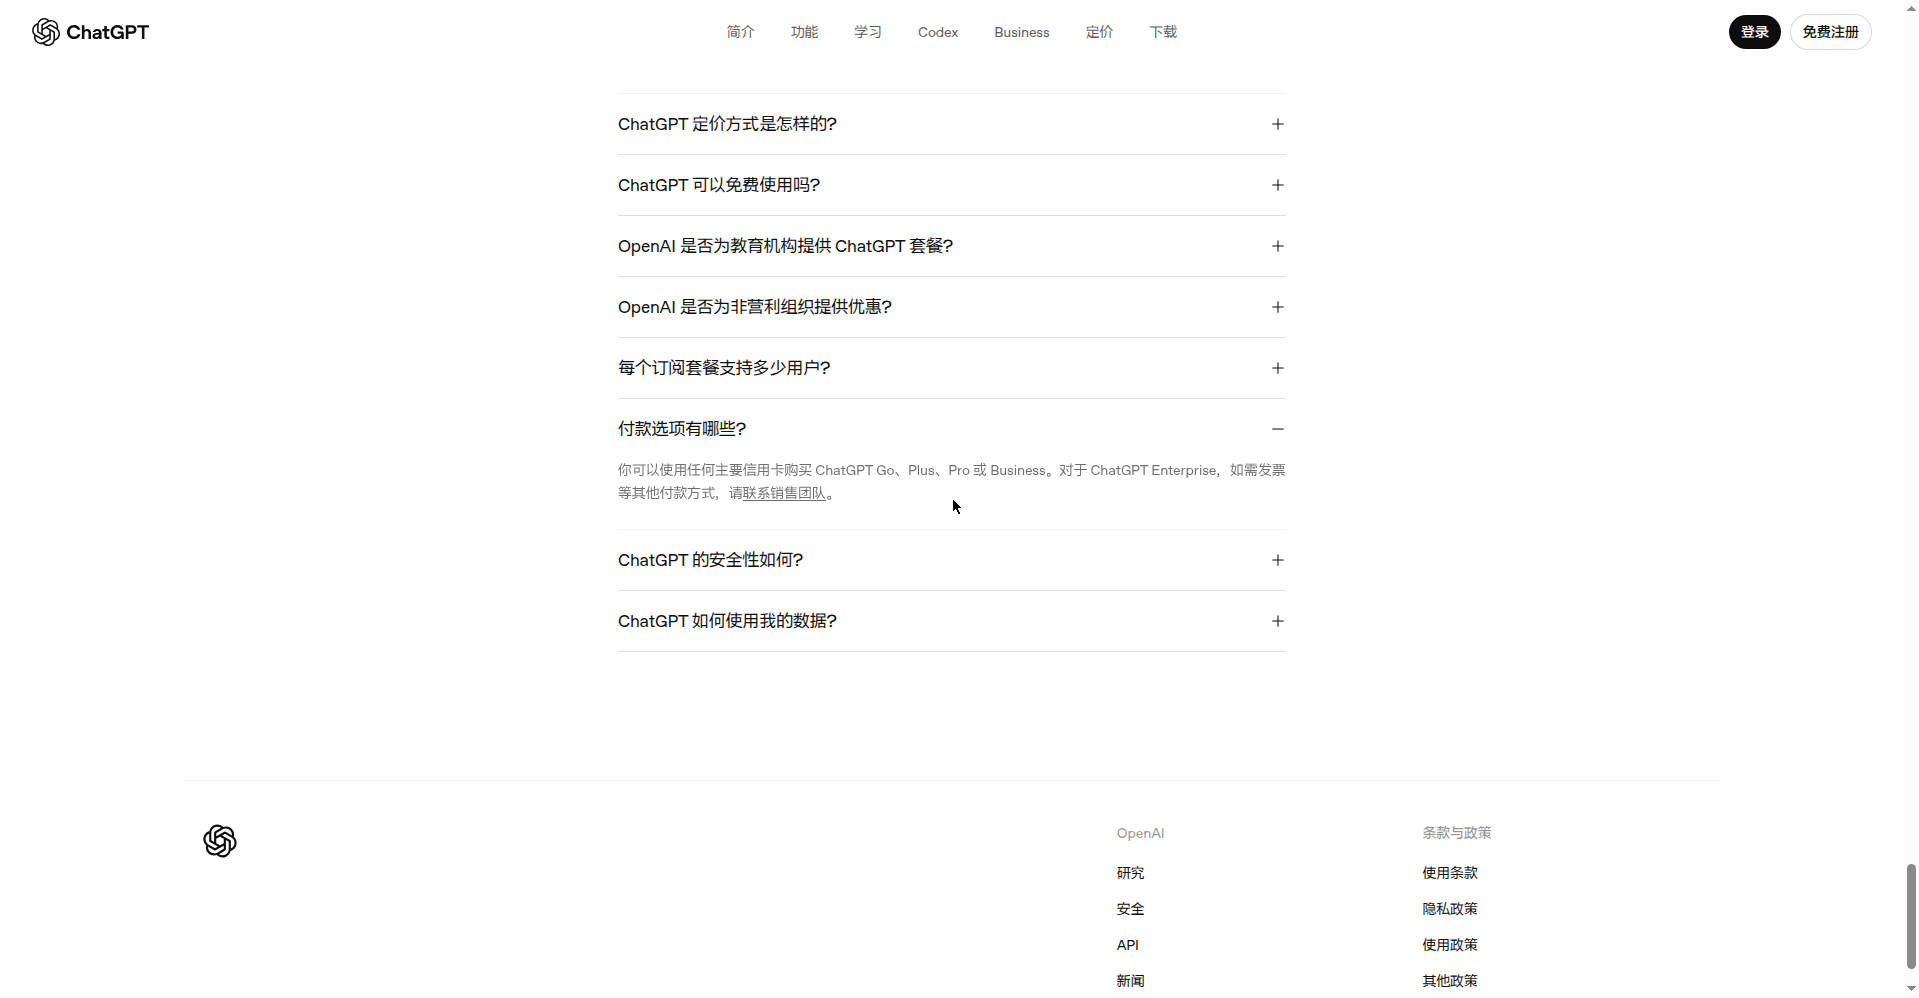Click the page vertical scrollbar thumb
The image size is (1919, 998).
pyautogui.click(x=1911, y=917)
